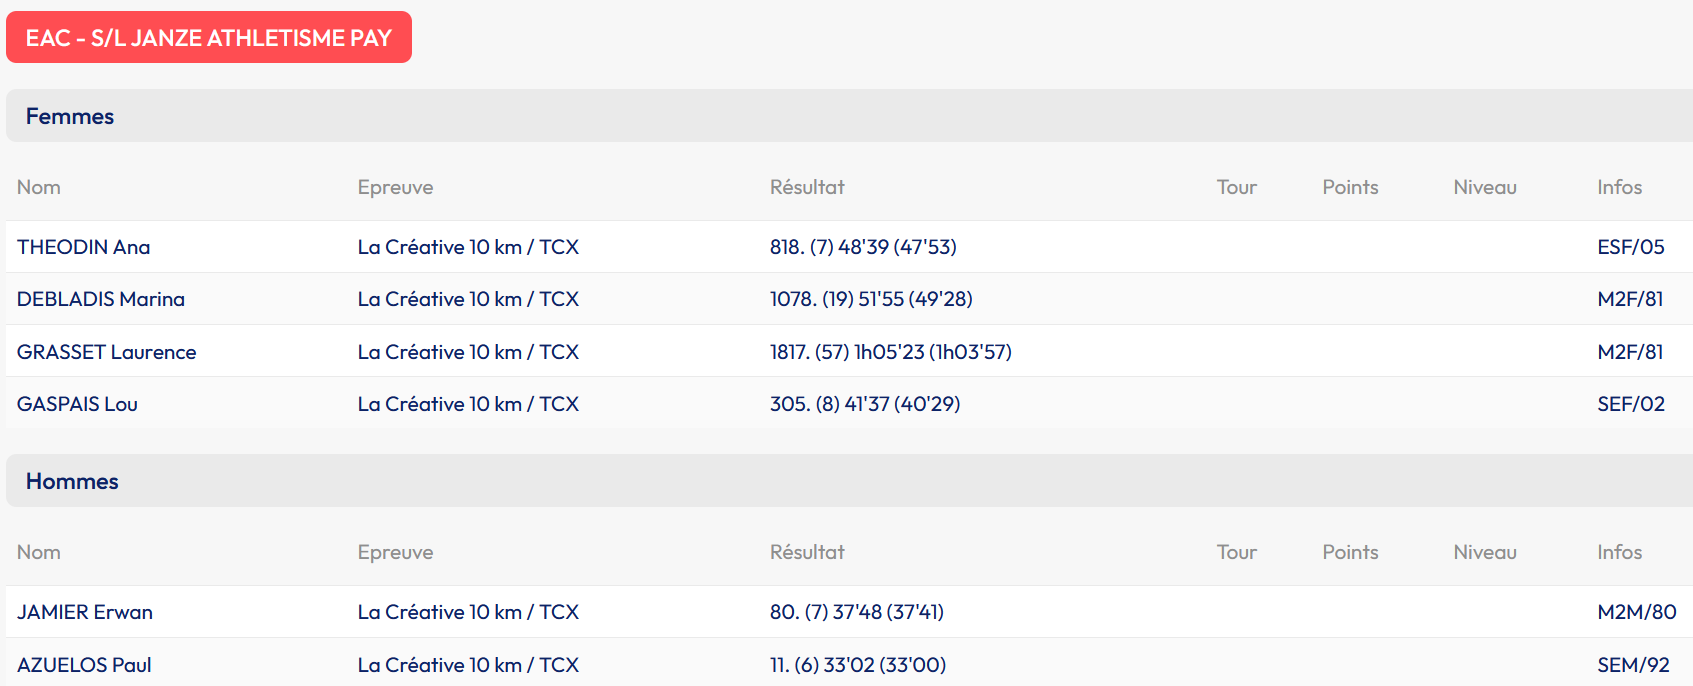Click the Epreuve column header under Hommes
The width and height of the screenshot is (1693, 686).
396,553
